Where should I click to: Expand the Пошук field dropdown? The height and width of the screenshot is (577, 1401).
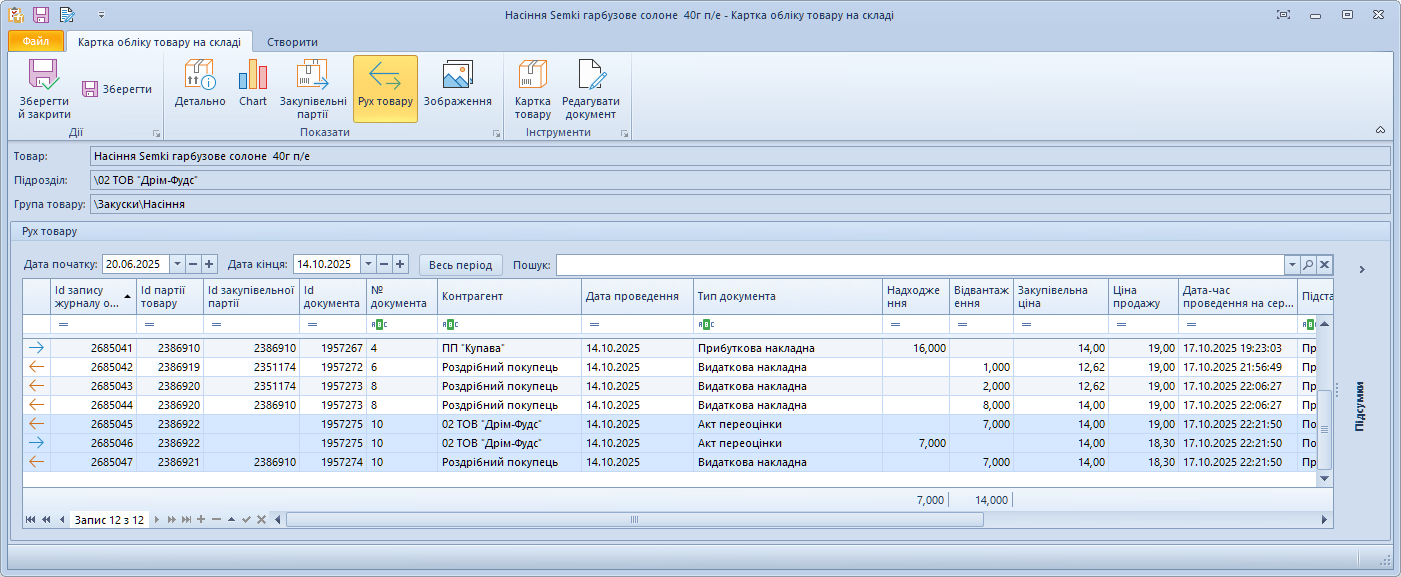click(1291, 264)
